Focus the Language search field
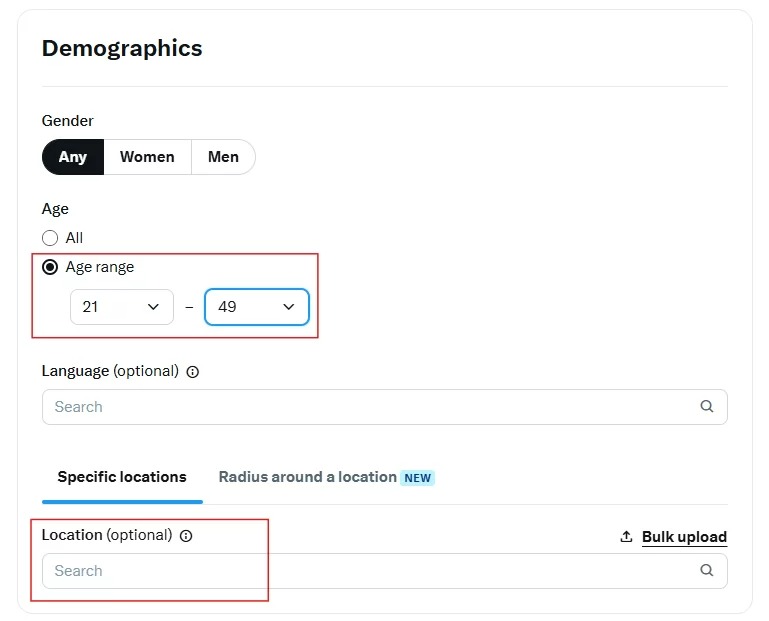769x621 pixels. pos(370,407)
